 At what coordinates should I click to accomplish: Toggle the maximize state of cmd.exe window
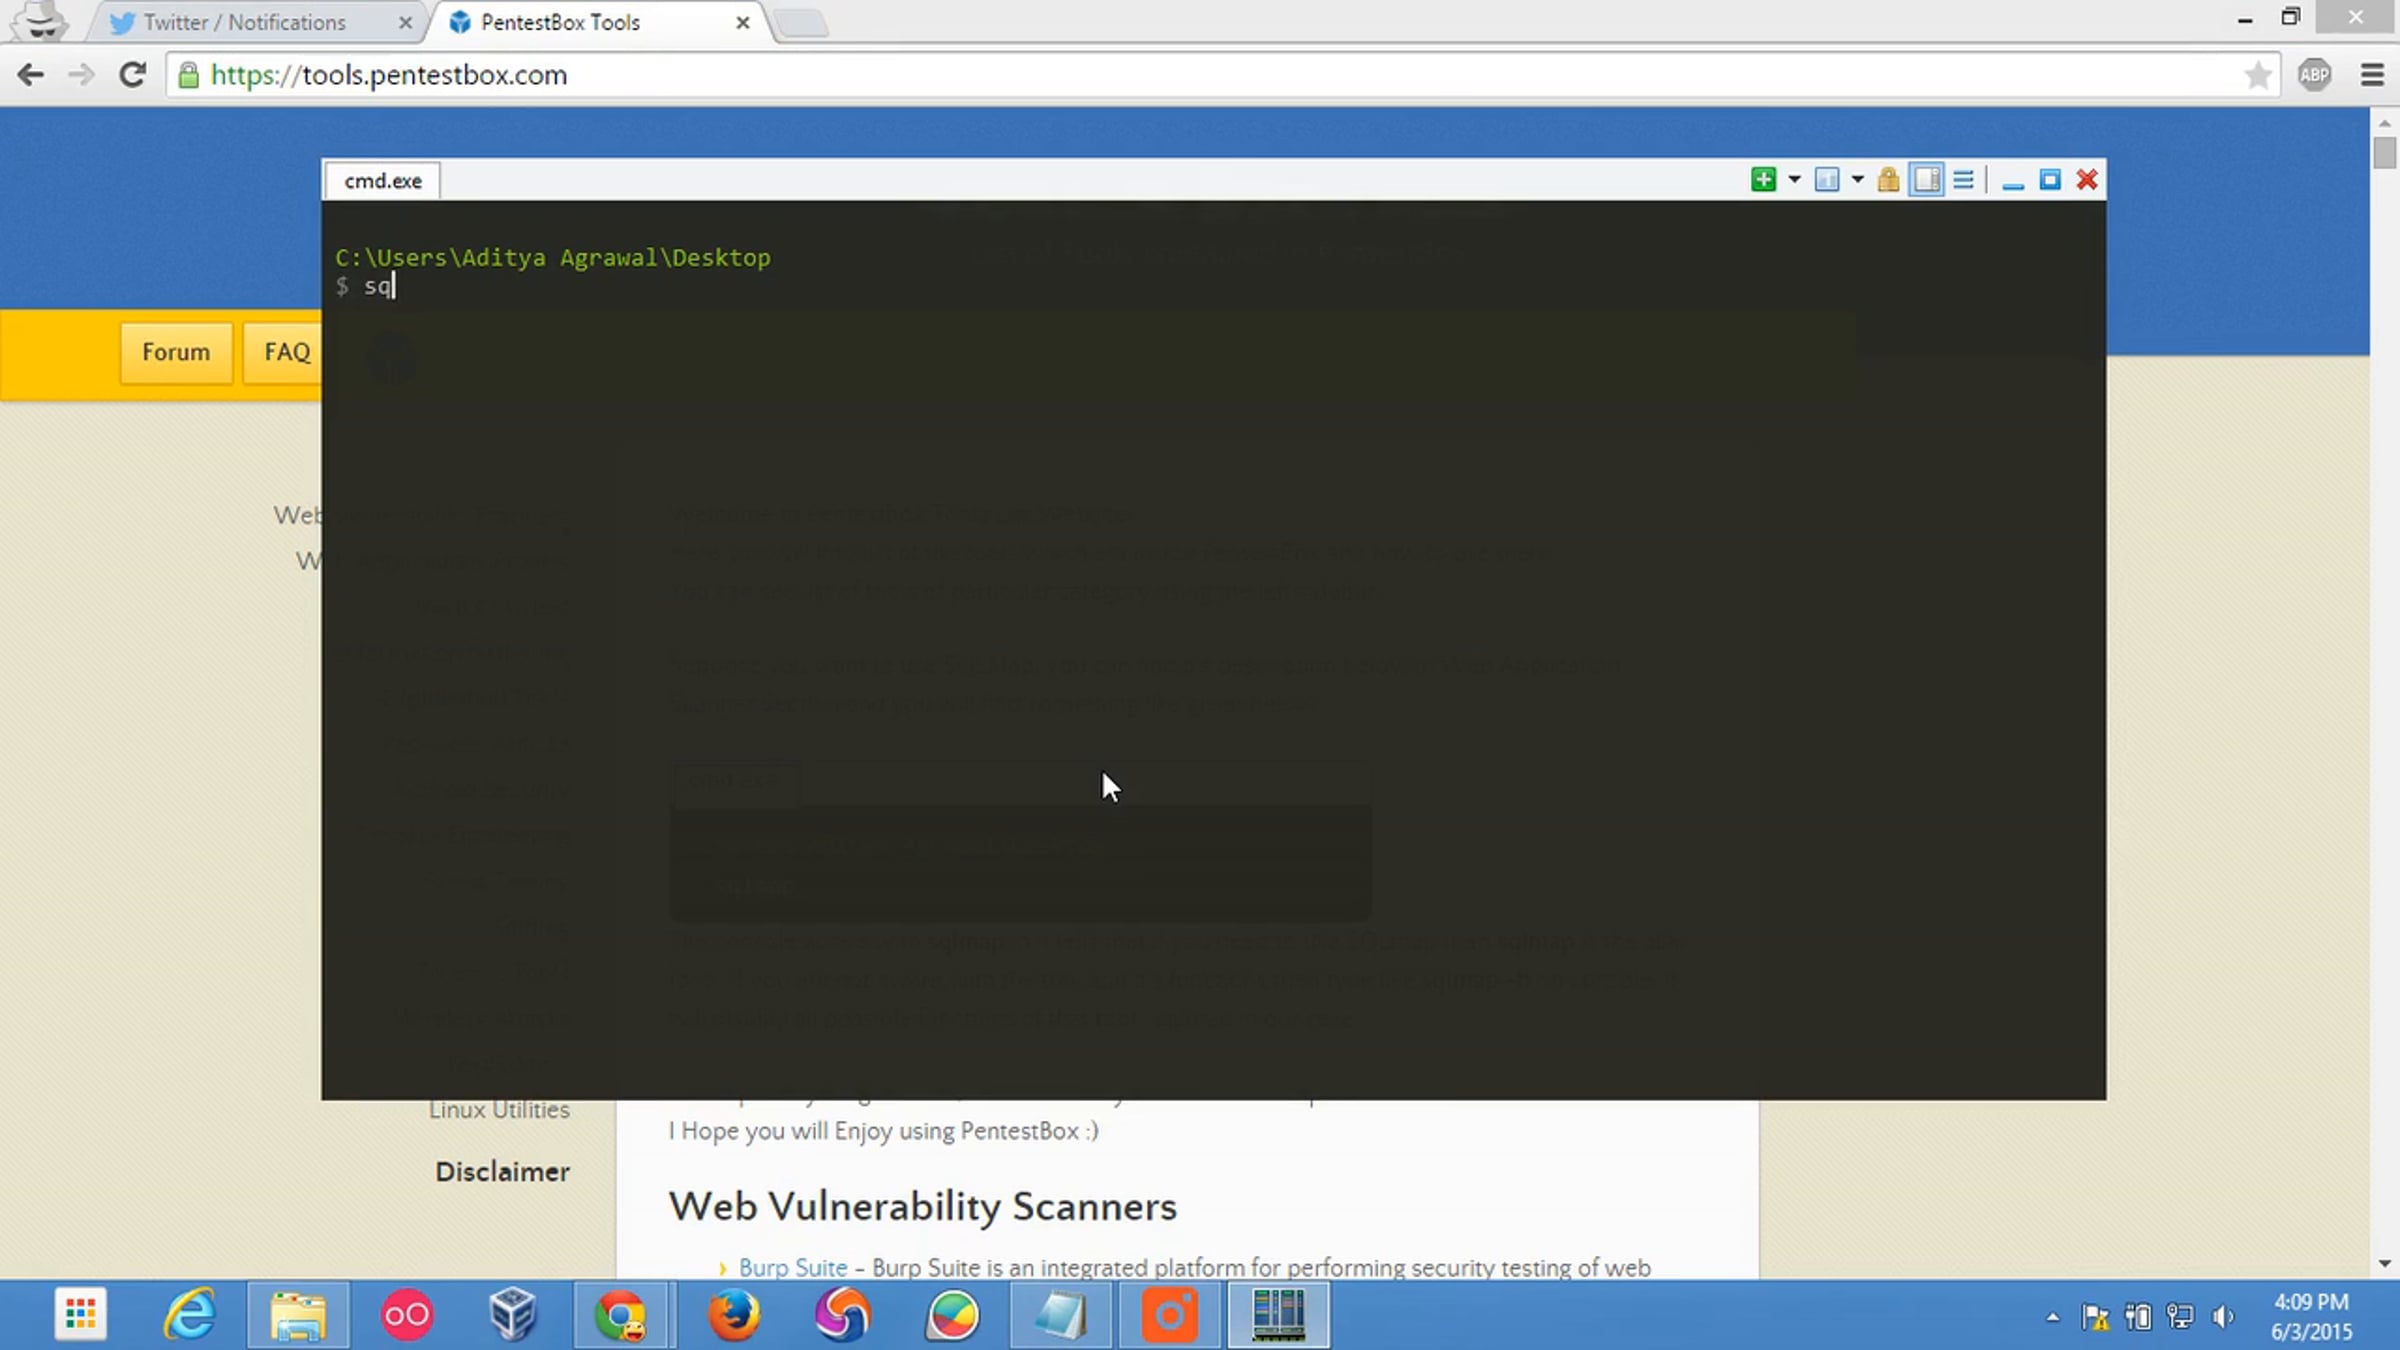[2051, 180]
